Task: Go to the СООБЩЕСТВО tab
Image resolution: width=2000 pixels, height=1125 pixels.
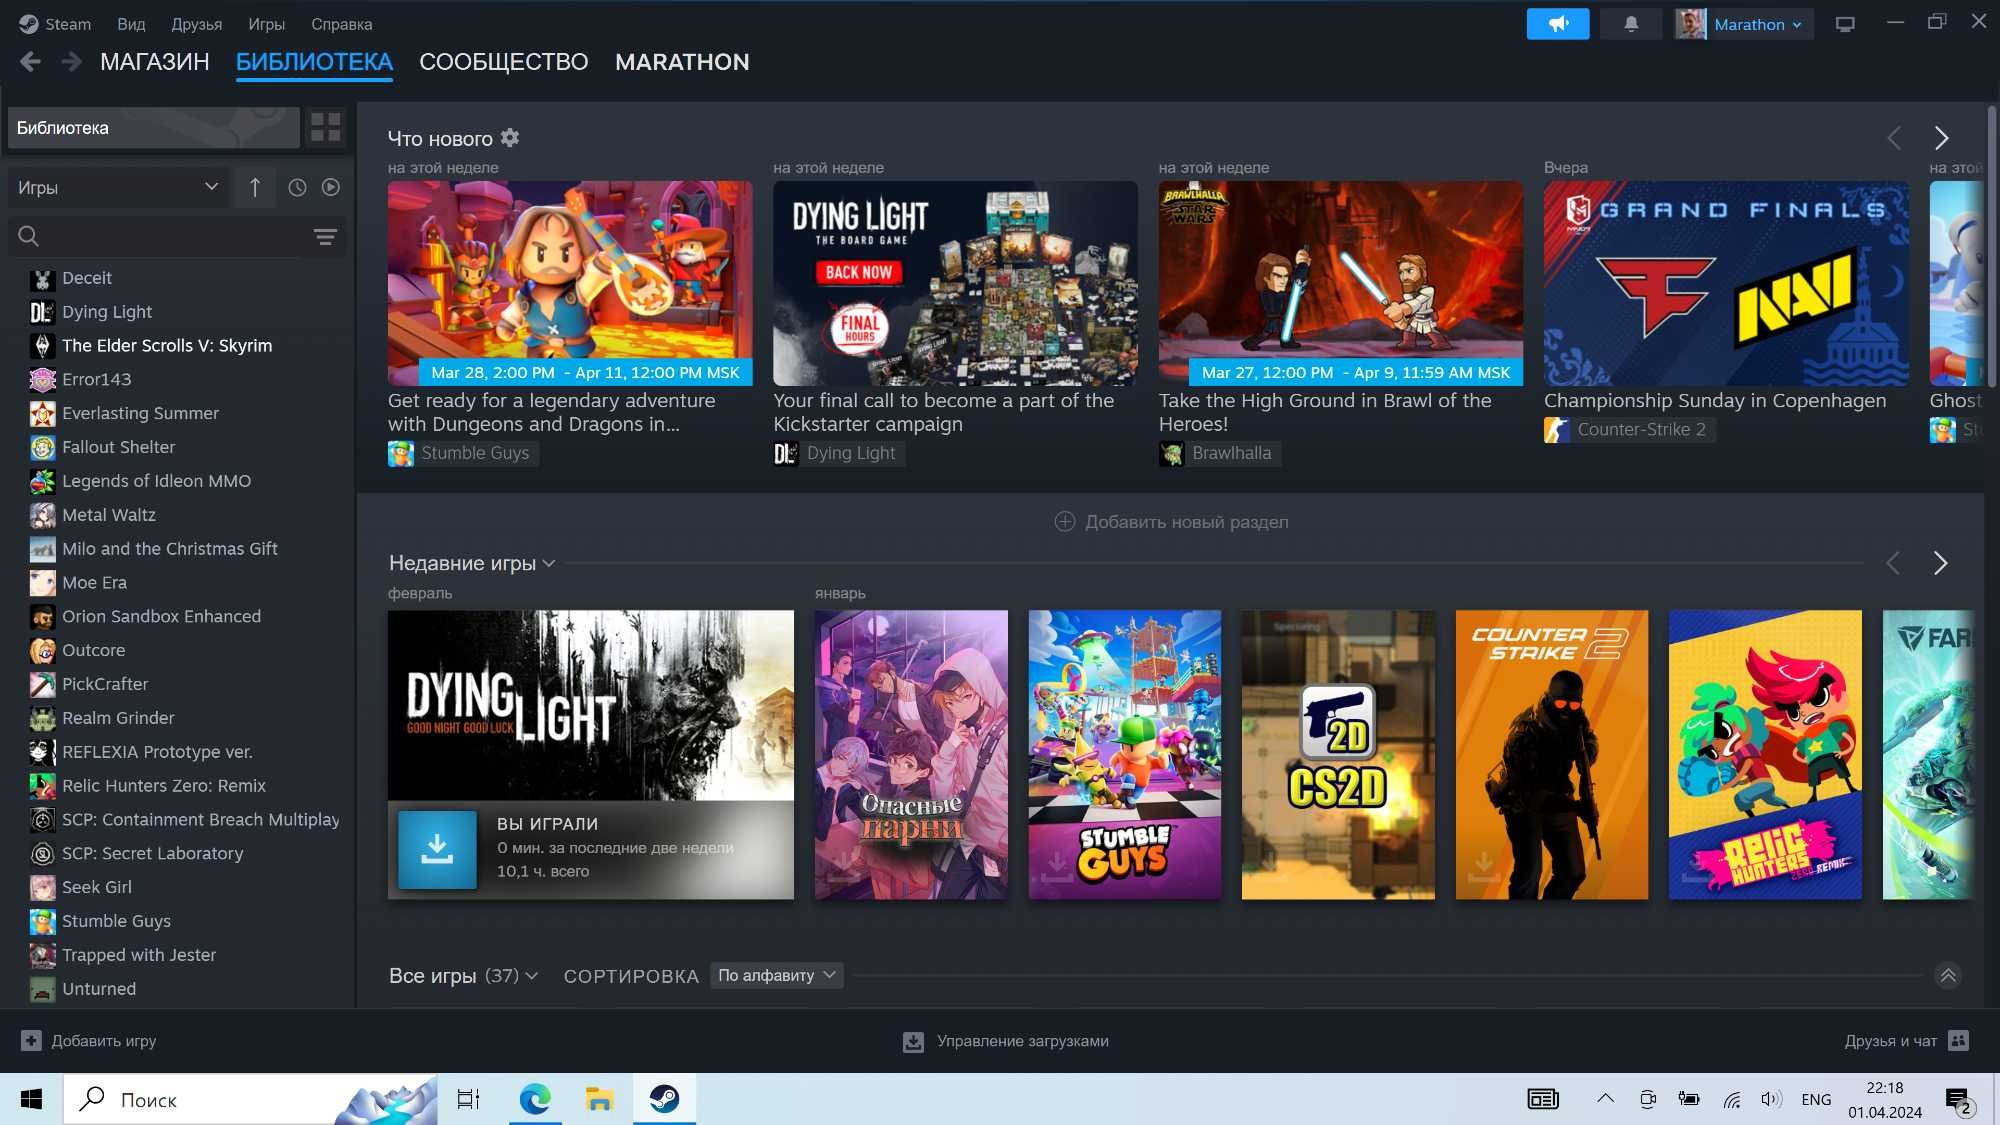Action: (503, 62)
